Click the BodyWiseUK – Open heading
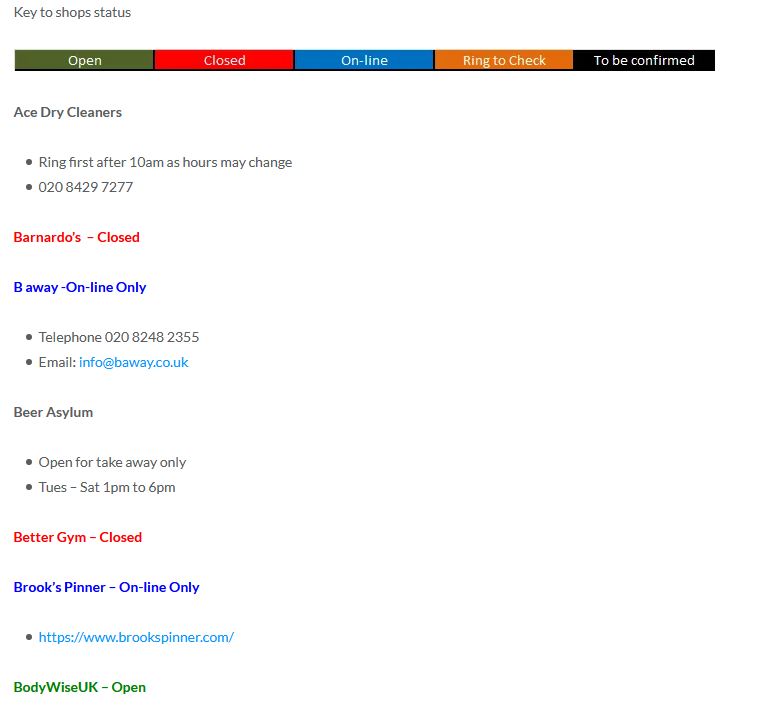This screenshot has height=720, width=762. pyautogui.click(x=80, y=687)
